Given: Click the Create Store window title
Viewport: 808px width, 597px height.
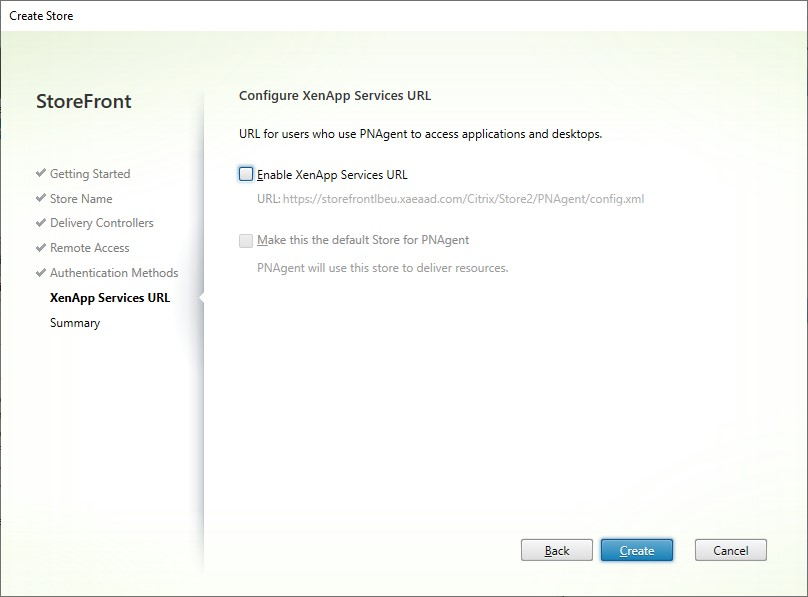Looking at the screenshot, I should 41,16.
